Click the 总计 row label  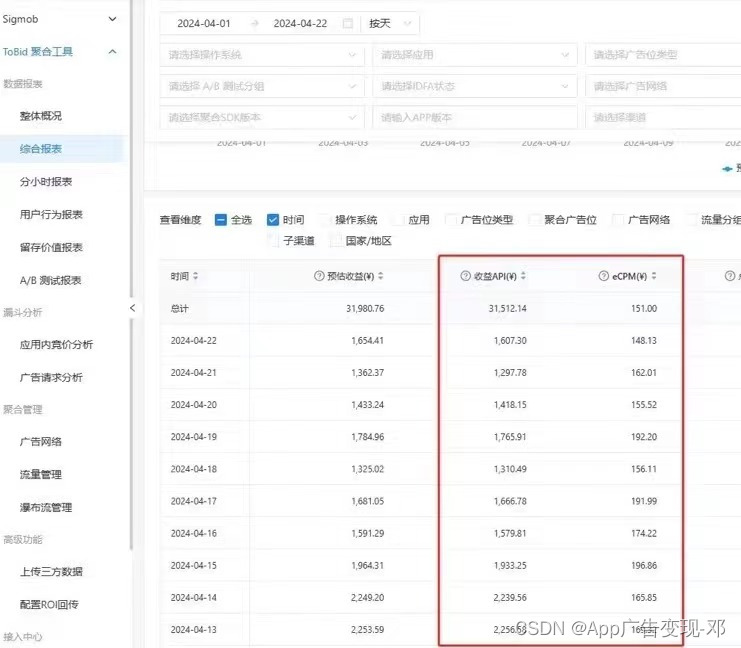click(180, 309)
